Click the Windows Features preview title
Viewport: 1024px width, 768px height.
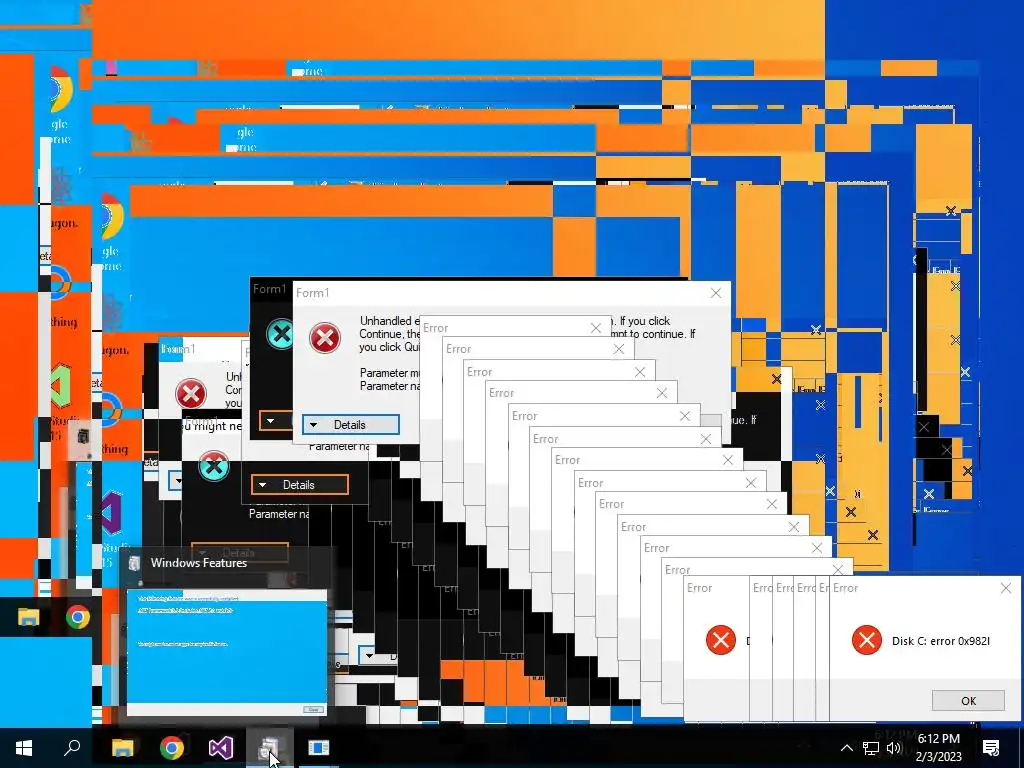(x=199, y=563)
